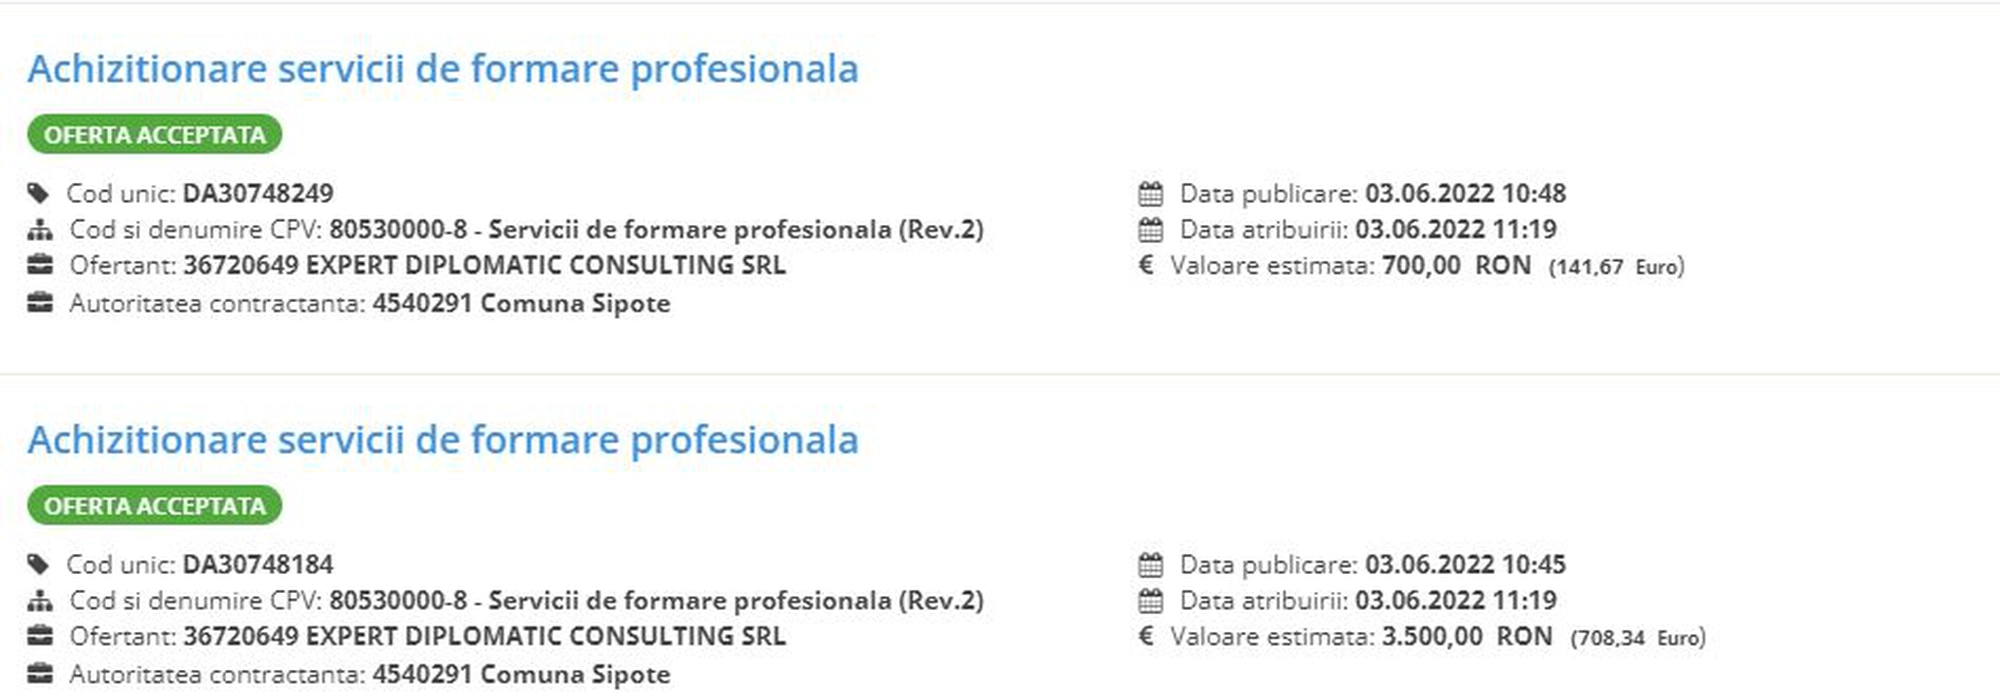Click calendar icon beside Data publicare 10:48

coord(1151,194)
